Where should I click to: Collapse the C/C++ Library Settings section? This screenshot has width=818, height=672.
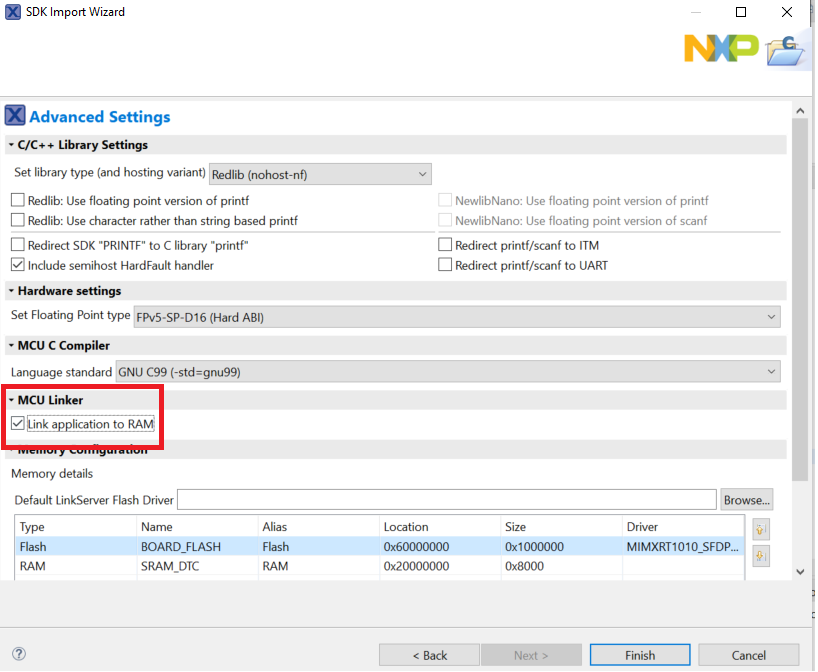(11, 145)
